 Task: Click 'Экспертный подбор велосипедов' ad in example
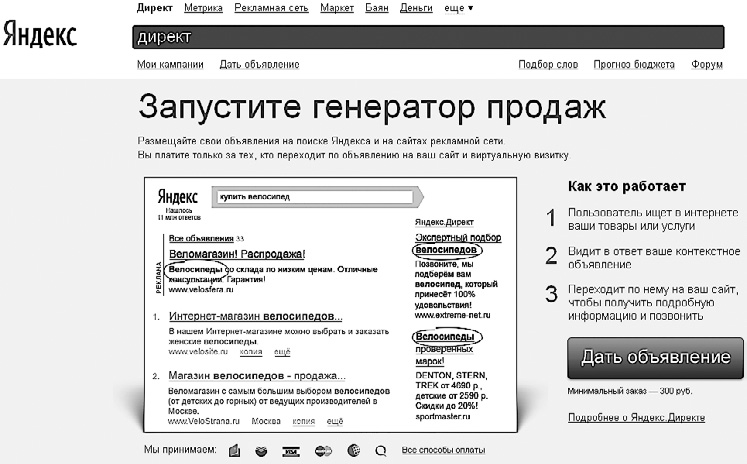click(x=457, y=243)
